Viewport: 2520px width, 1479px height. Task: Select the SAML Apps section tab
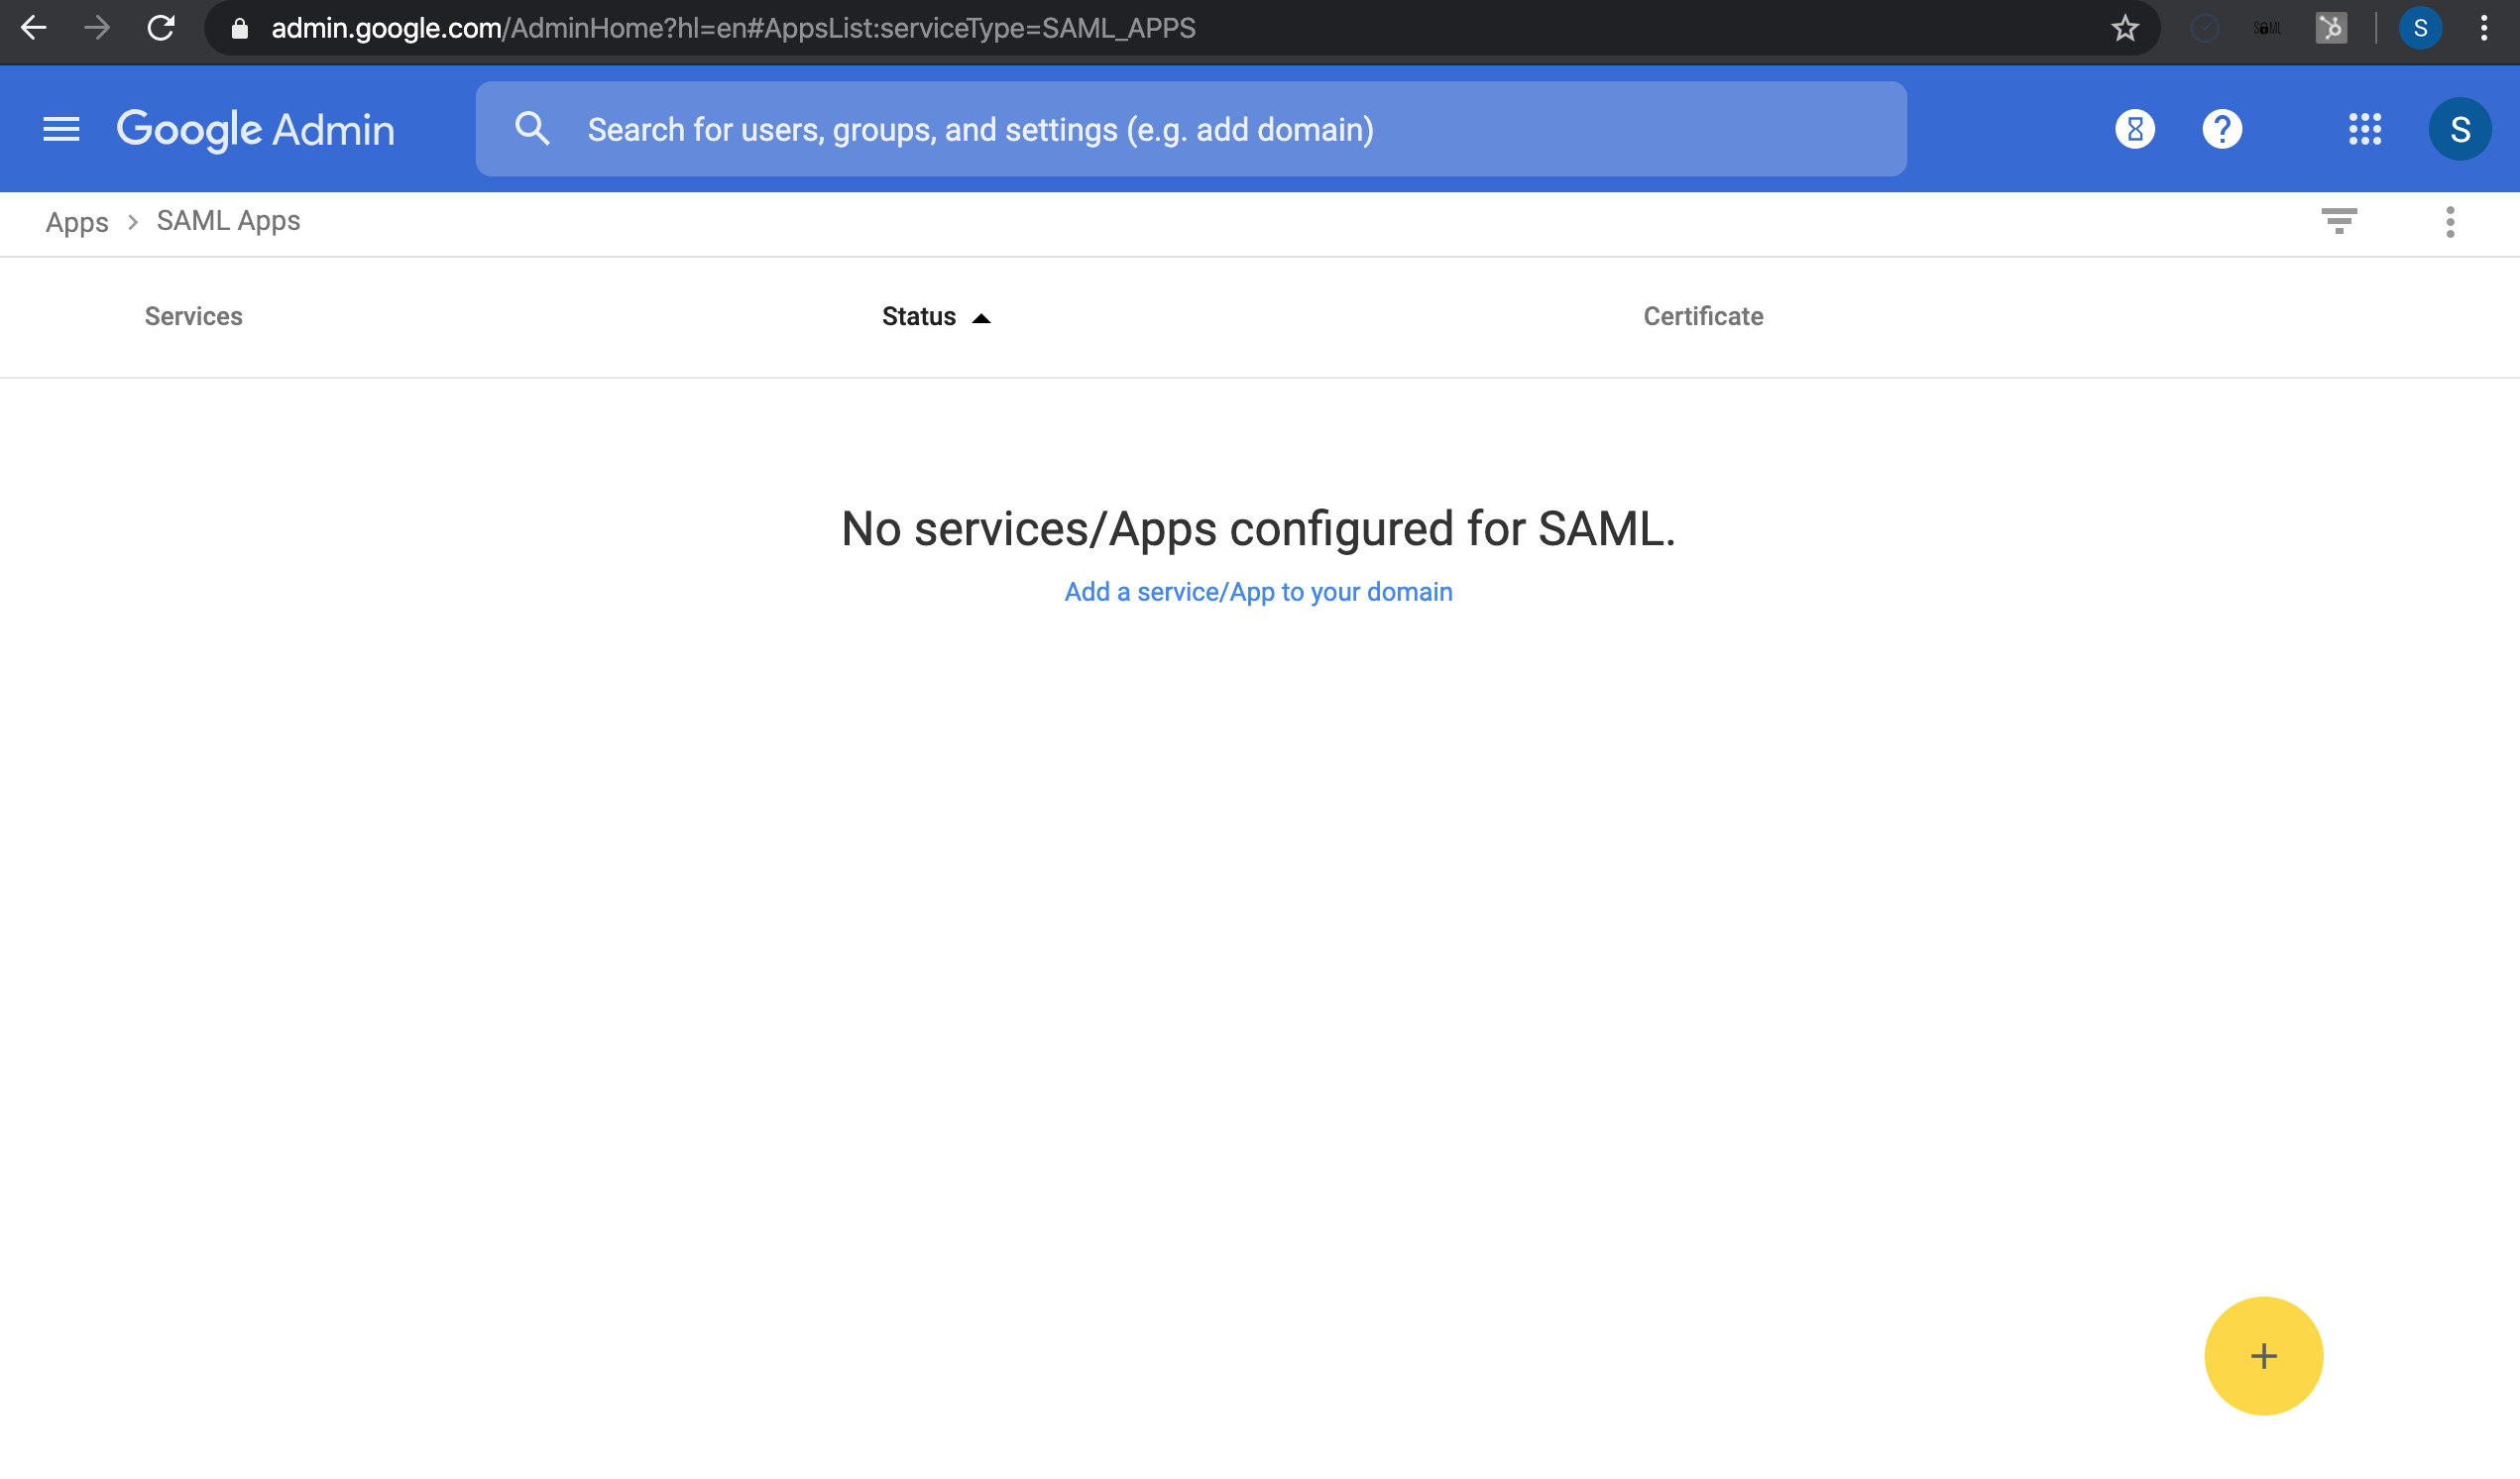[229, 220]
